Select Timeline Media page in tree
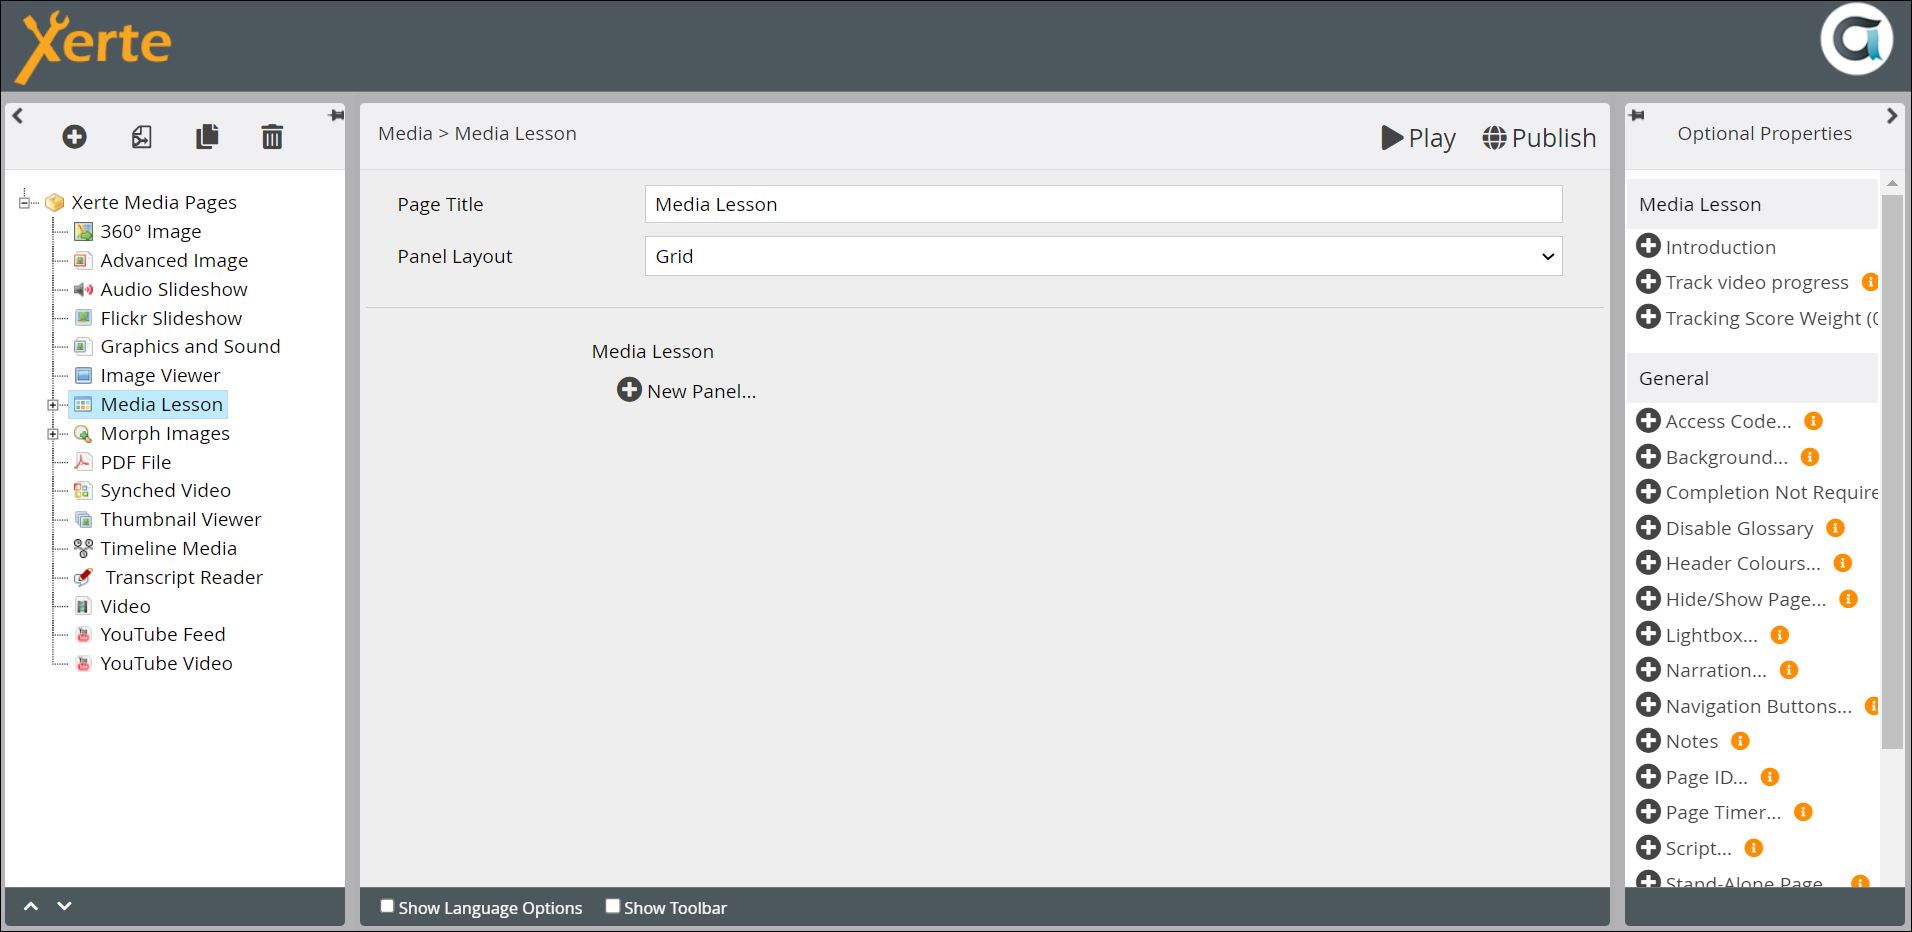Screen dimensions: 1912x932 (168, 548)
